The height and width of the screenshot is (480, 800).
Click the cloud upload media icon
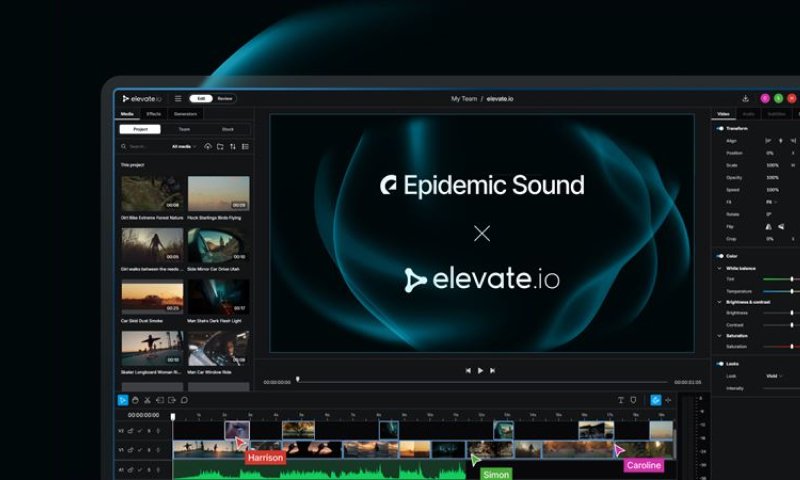pyautogui.click(x=208, y=146)
